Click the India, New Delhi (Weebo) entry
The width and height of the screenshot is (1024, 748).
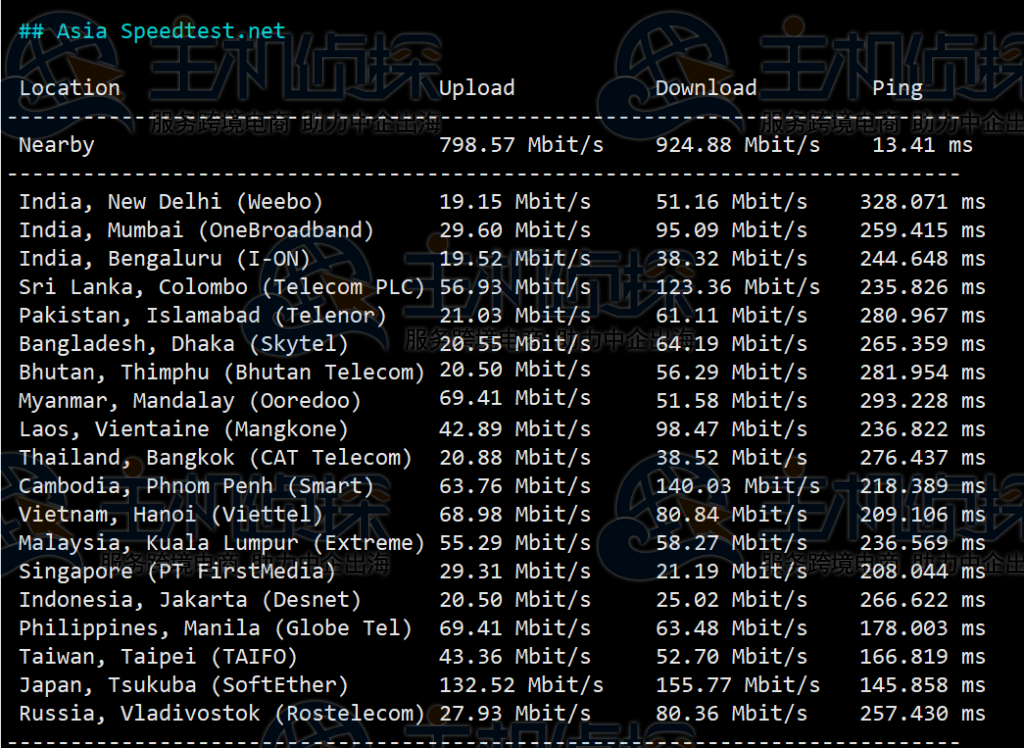point(171,202)
